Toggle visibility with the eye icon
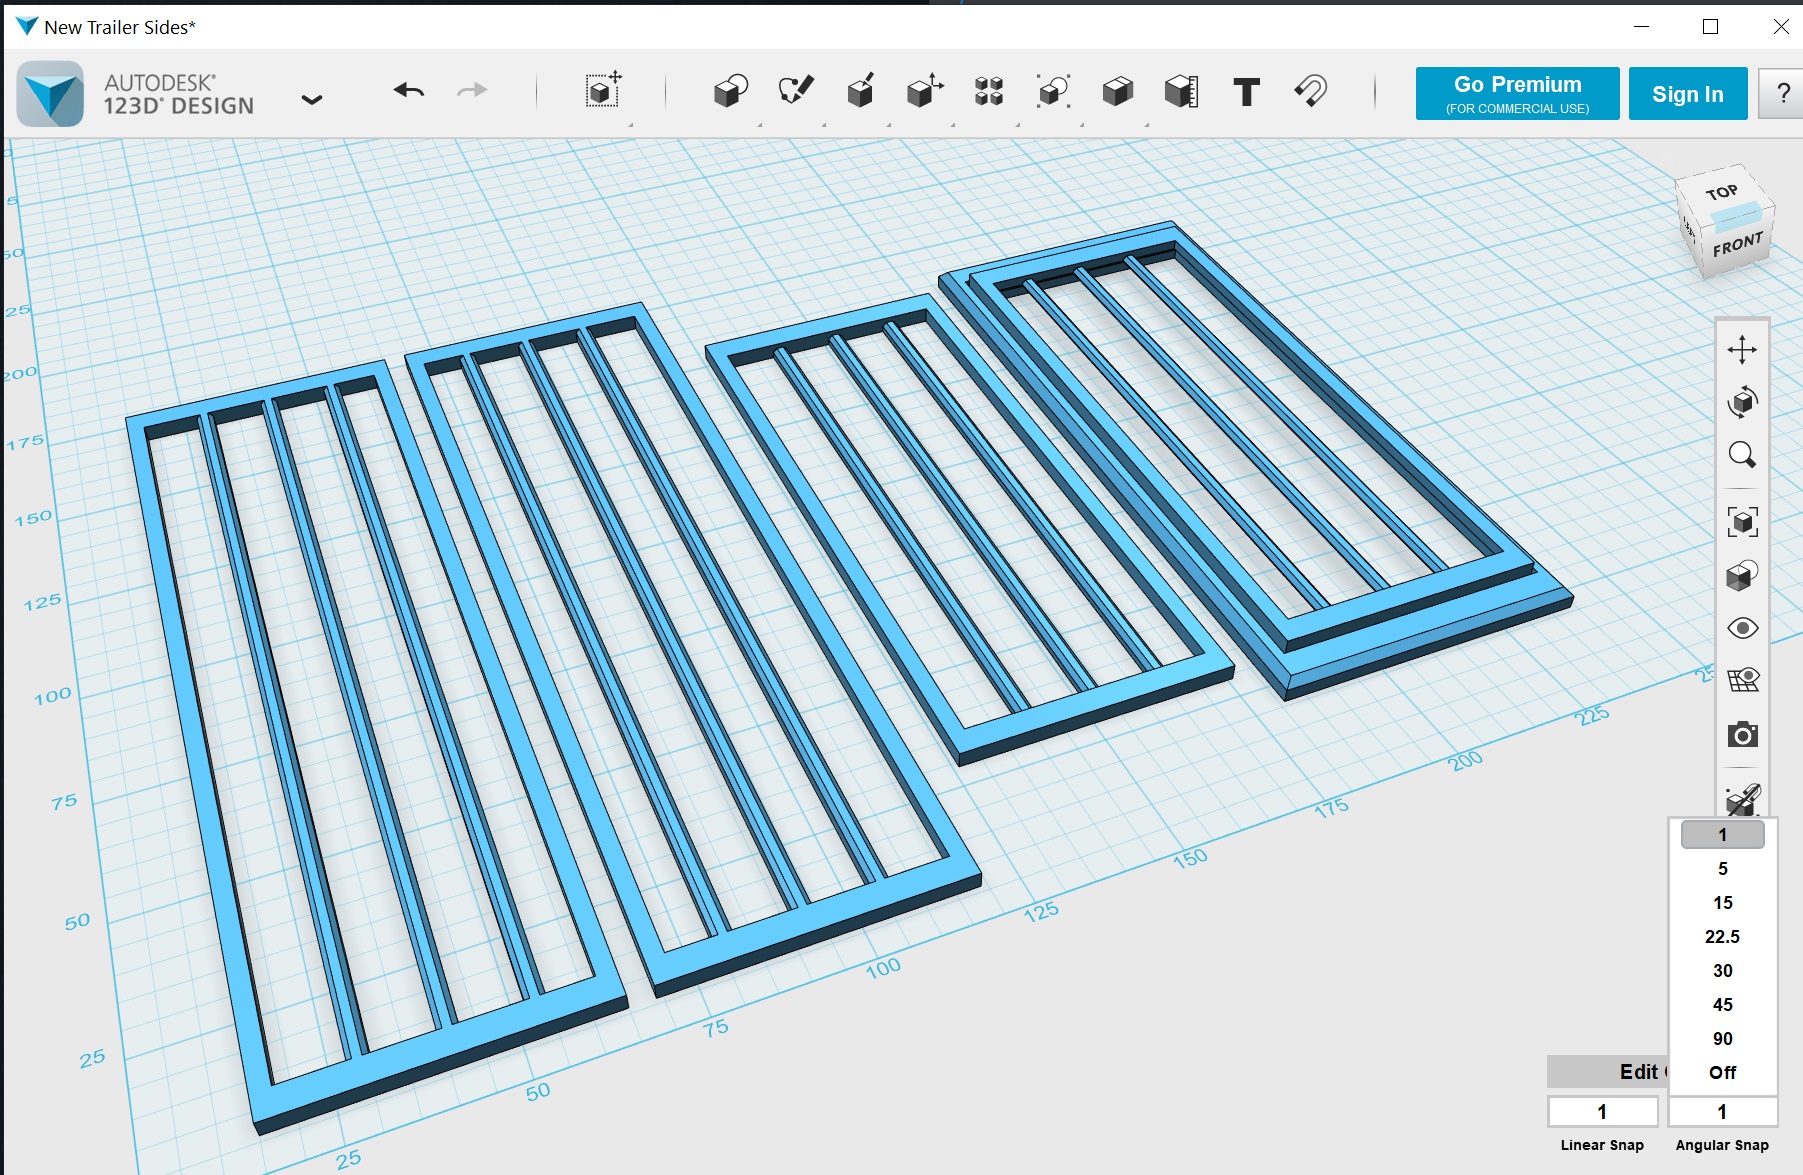Viewport: 1803px width, 1175px height. tap(1742, 628)
